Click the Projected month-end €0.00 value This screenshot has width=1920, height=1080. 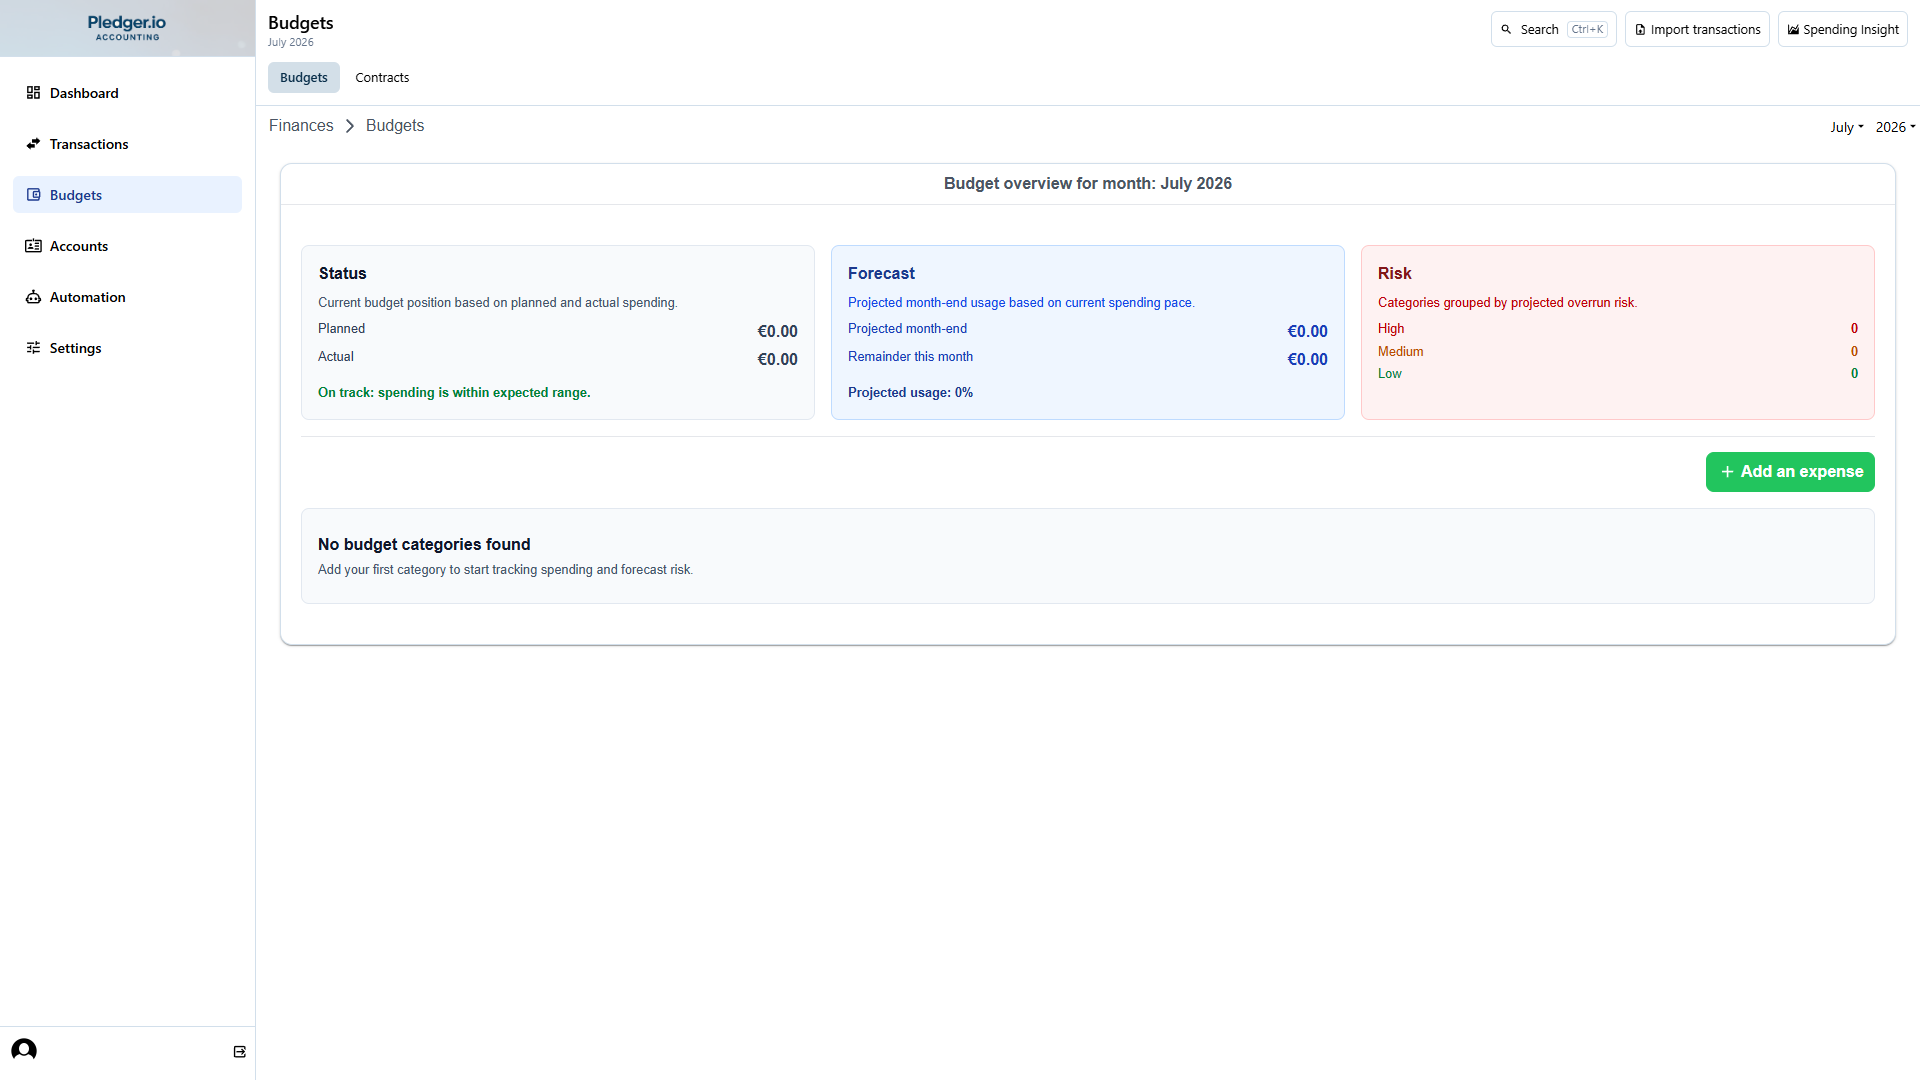coord(1307,332)
